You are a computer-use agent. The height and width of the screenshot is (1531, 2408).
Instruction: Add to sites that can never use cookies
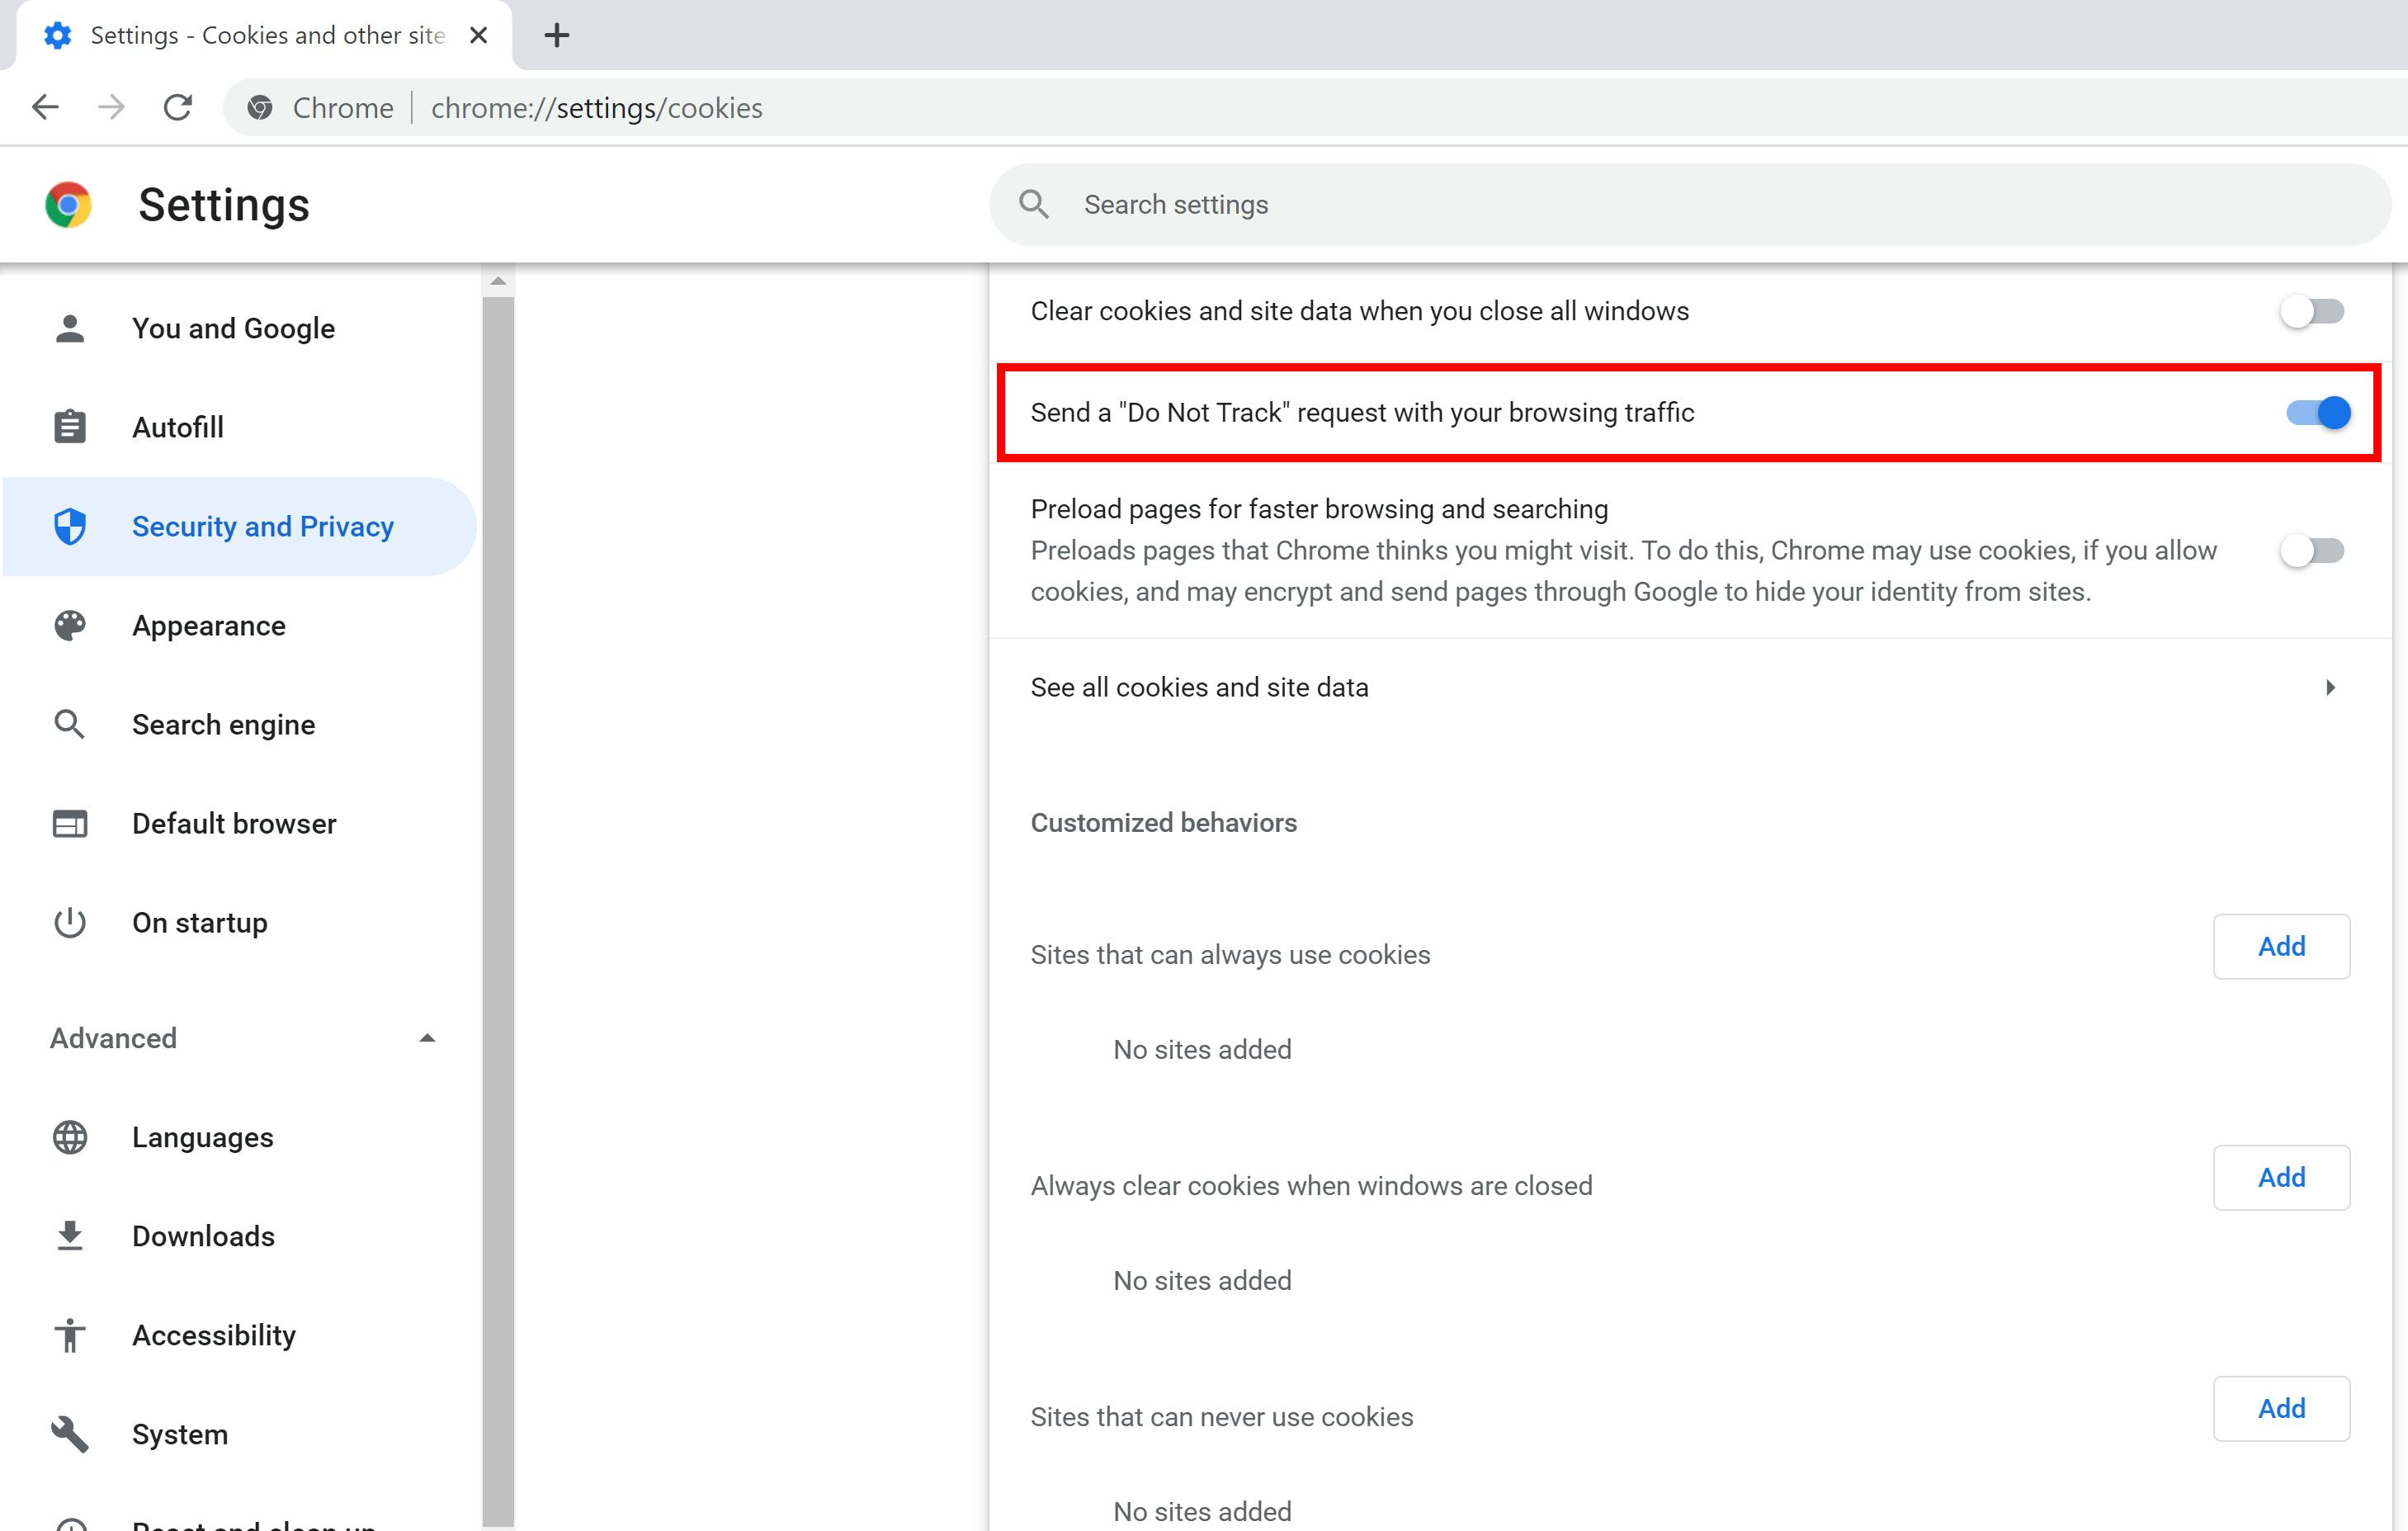2281,1408
